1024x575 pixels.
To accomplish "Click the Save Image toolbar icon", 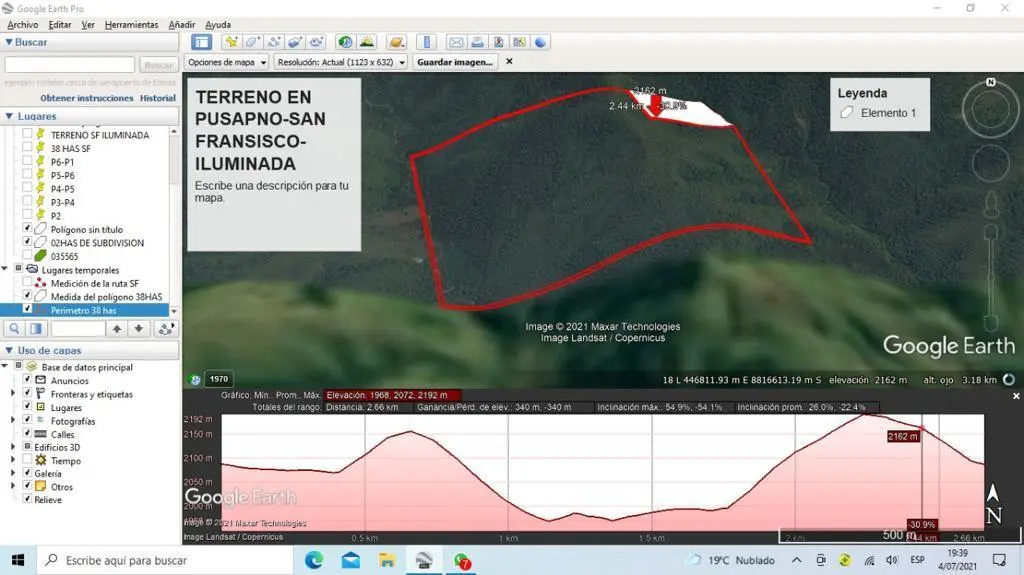I will click(498, 42).
